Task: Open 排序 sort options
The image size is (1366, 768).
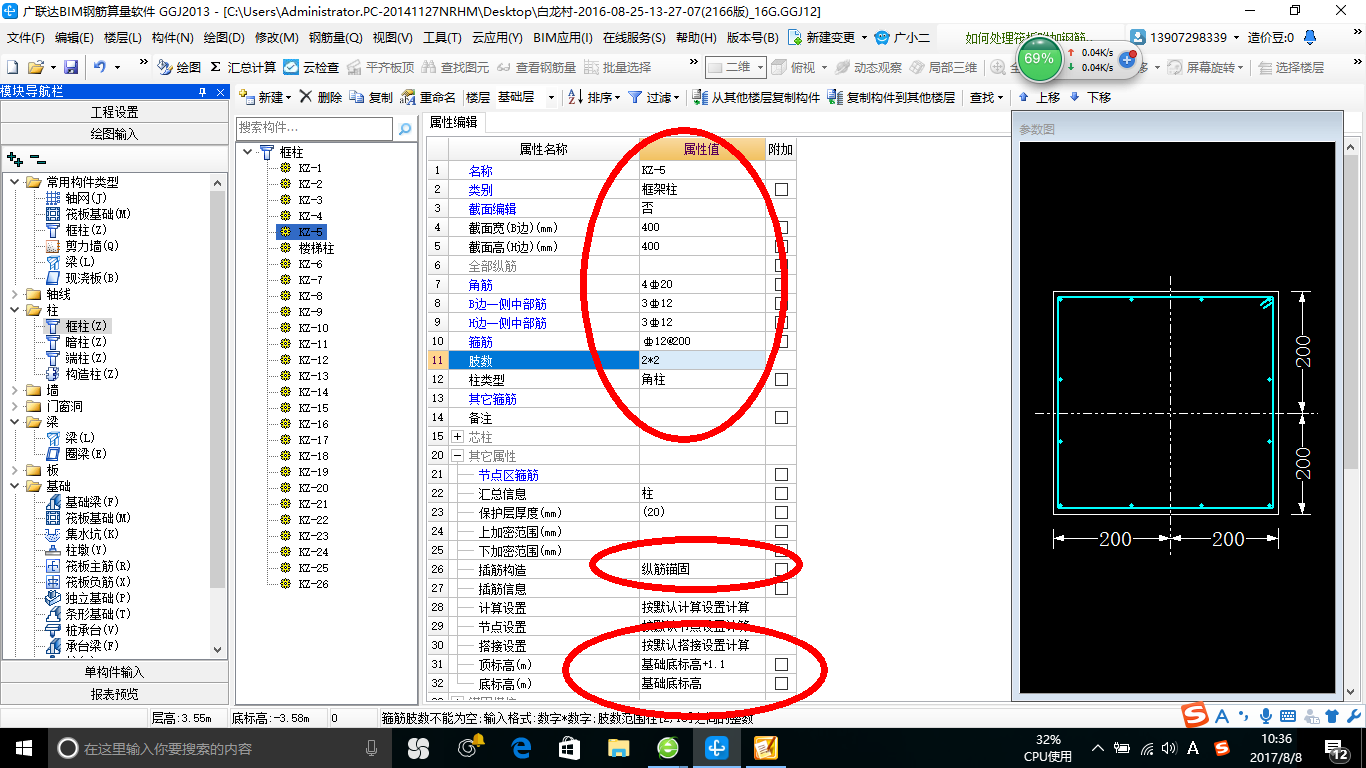Action: click(592, 97)
